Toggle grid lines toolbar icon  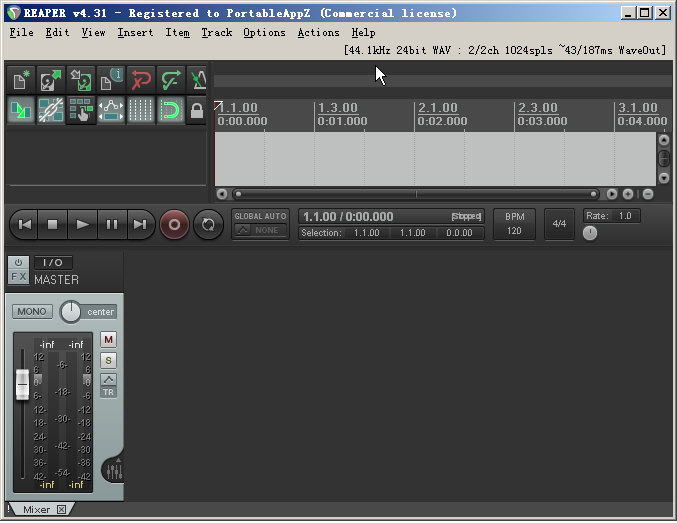click(141, 111)
